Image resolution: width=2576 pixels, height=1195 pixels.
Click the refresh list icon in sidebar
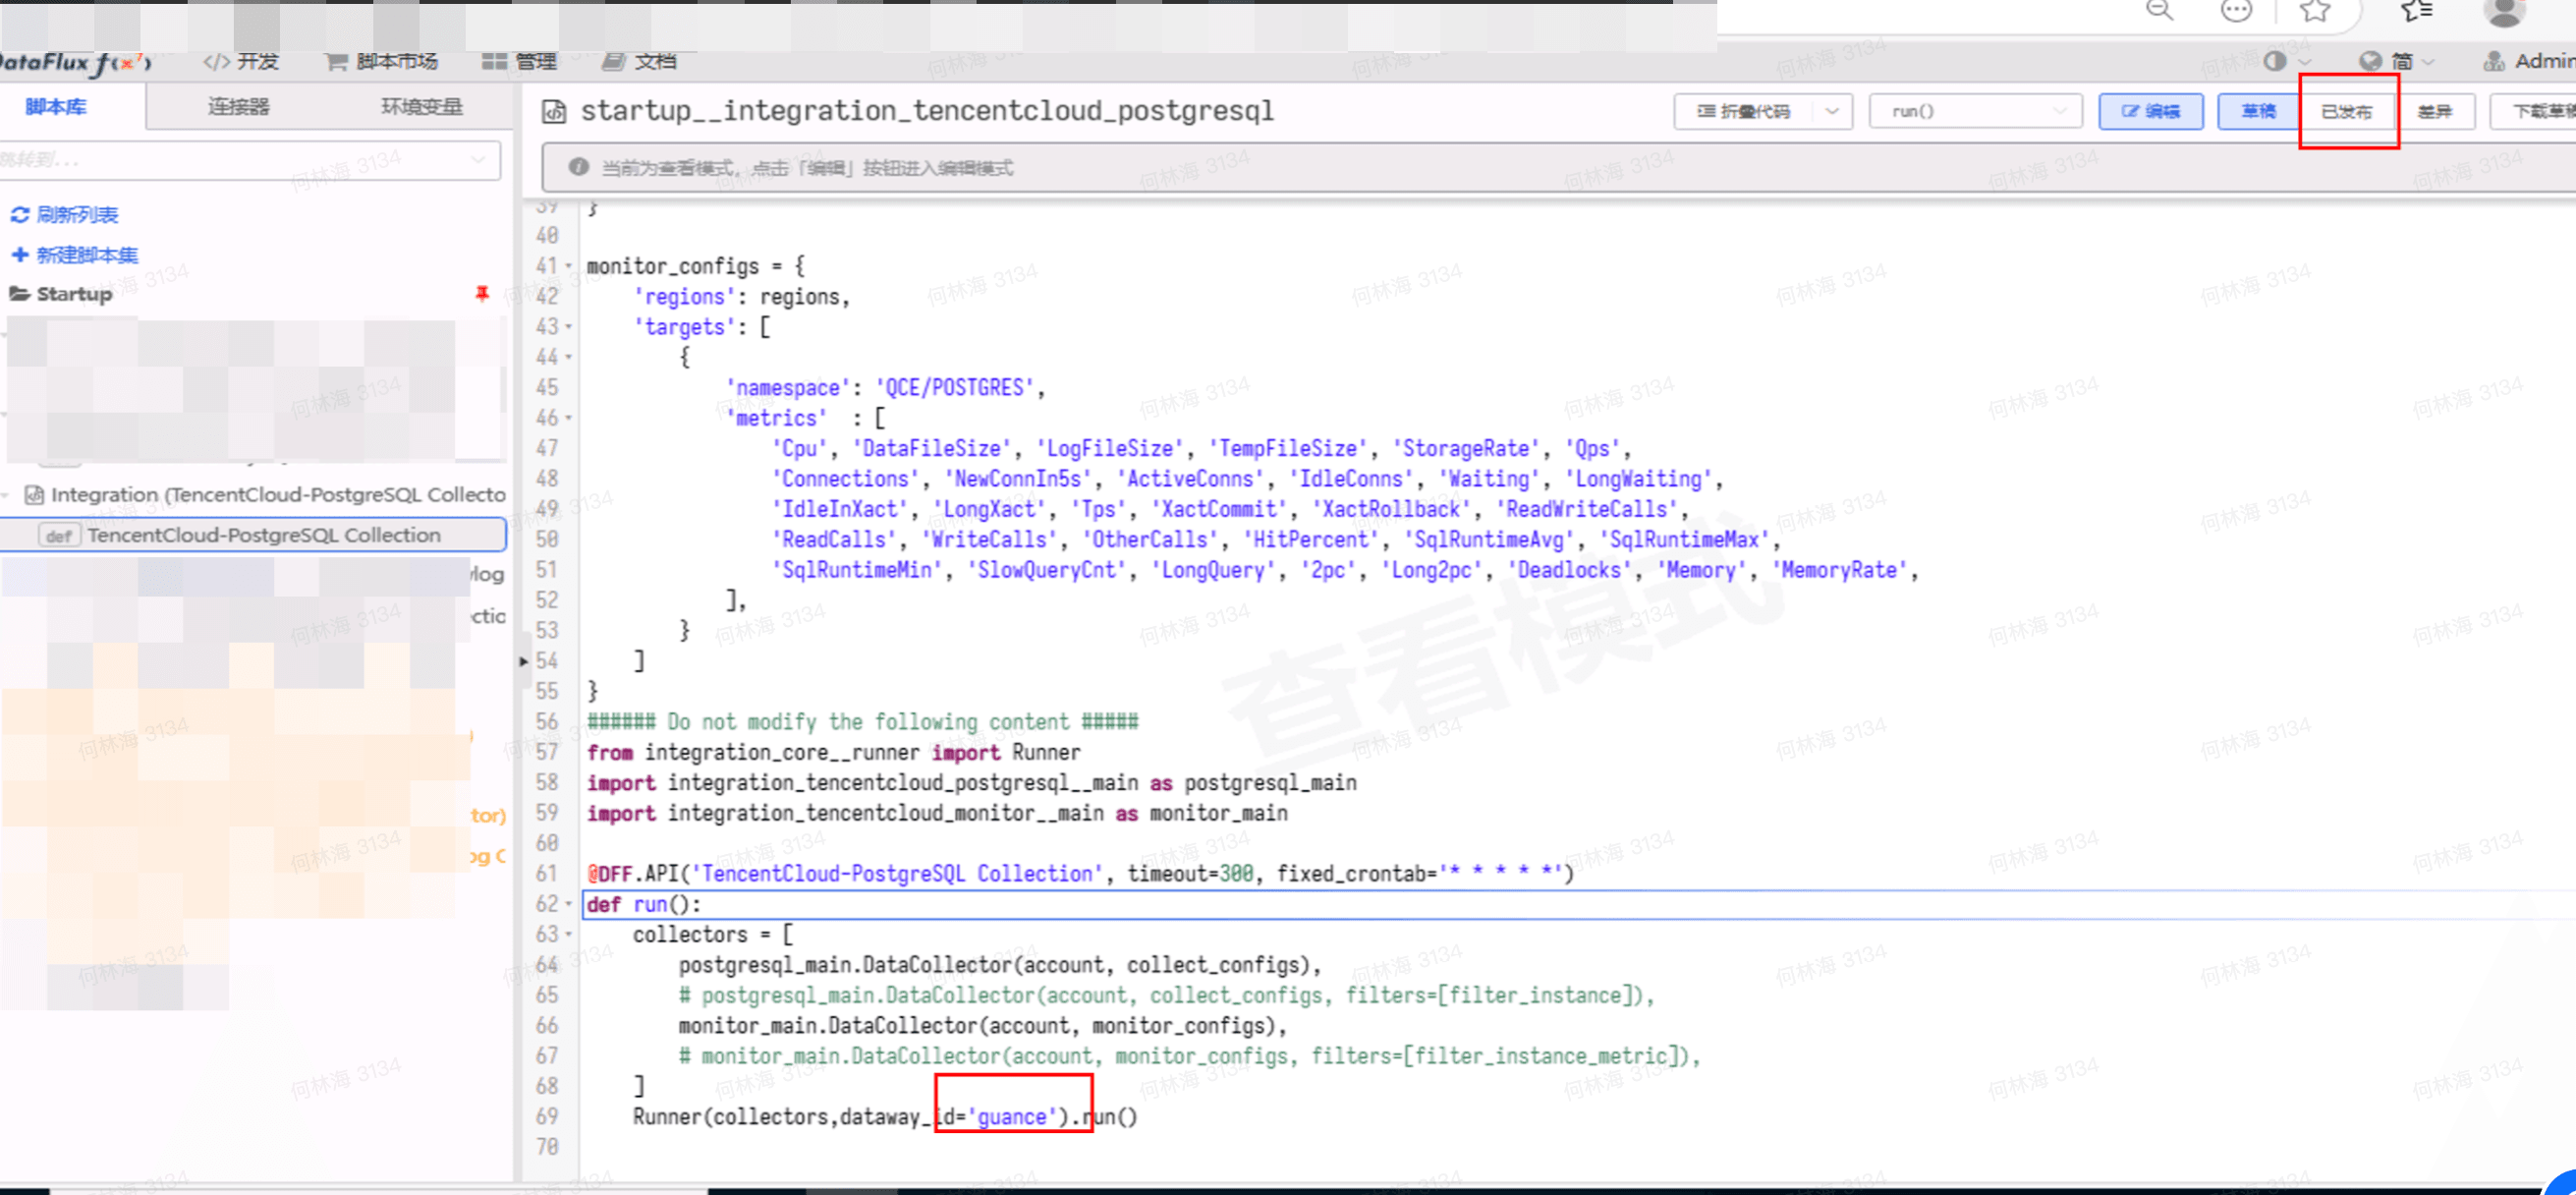19,215
